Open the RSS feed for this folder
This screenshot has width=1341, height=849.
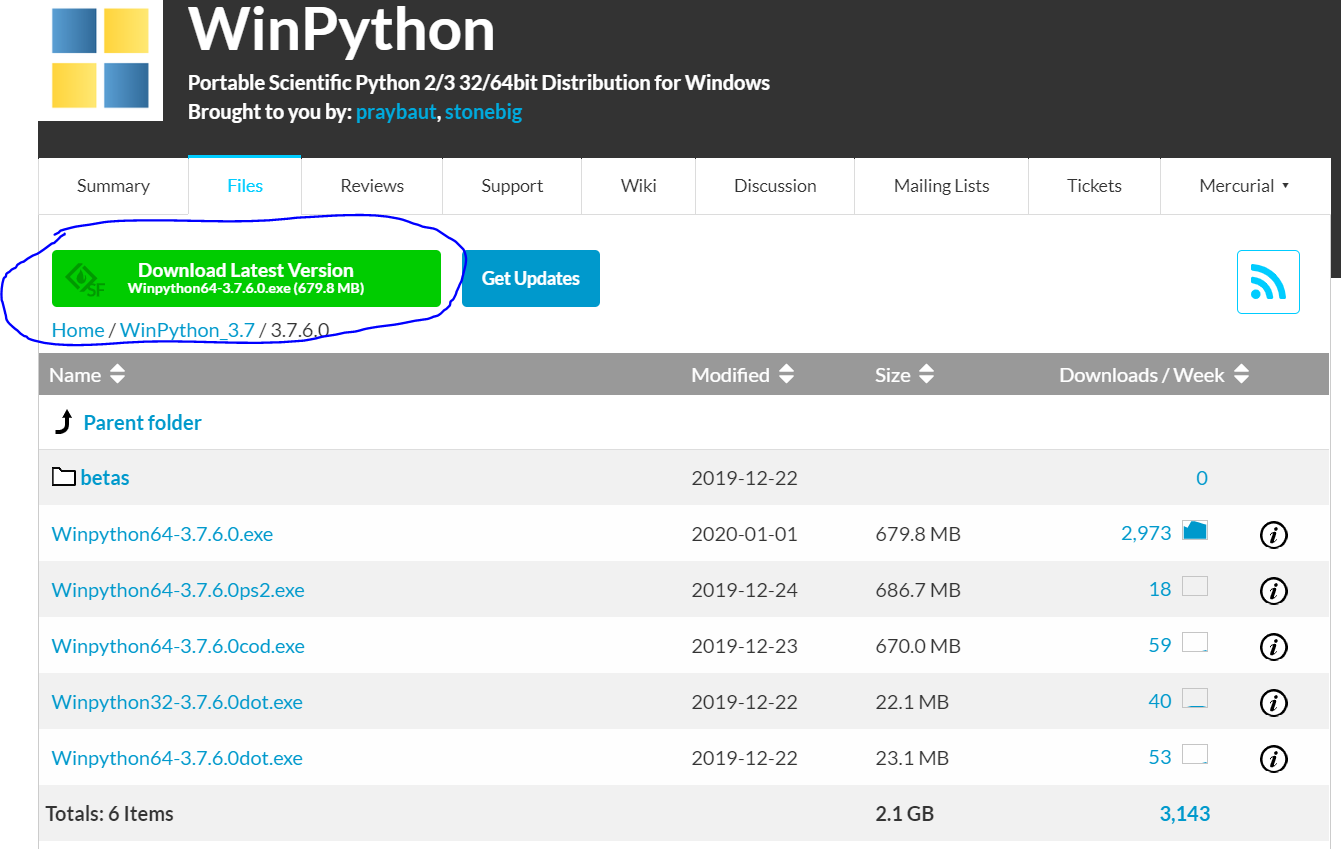coord(1268,283)
